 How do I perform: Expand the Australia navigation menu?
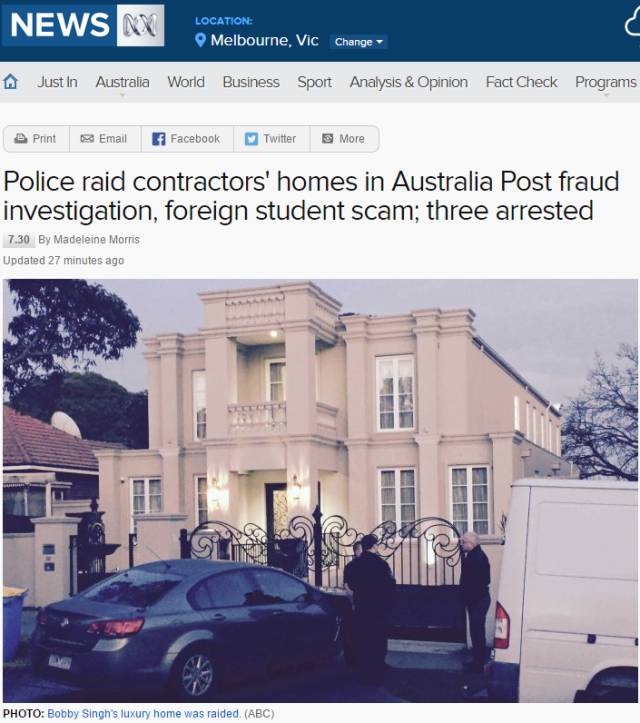coord(122,83)
